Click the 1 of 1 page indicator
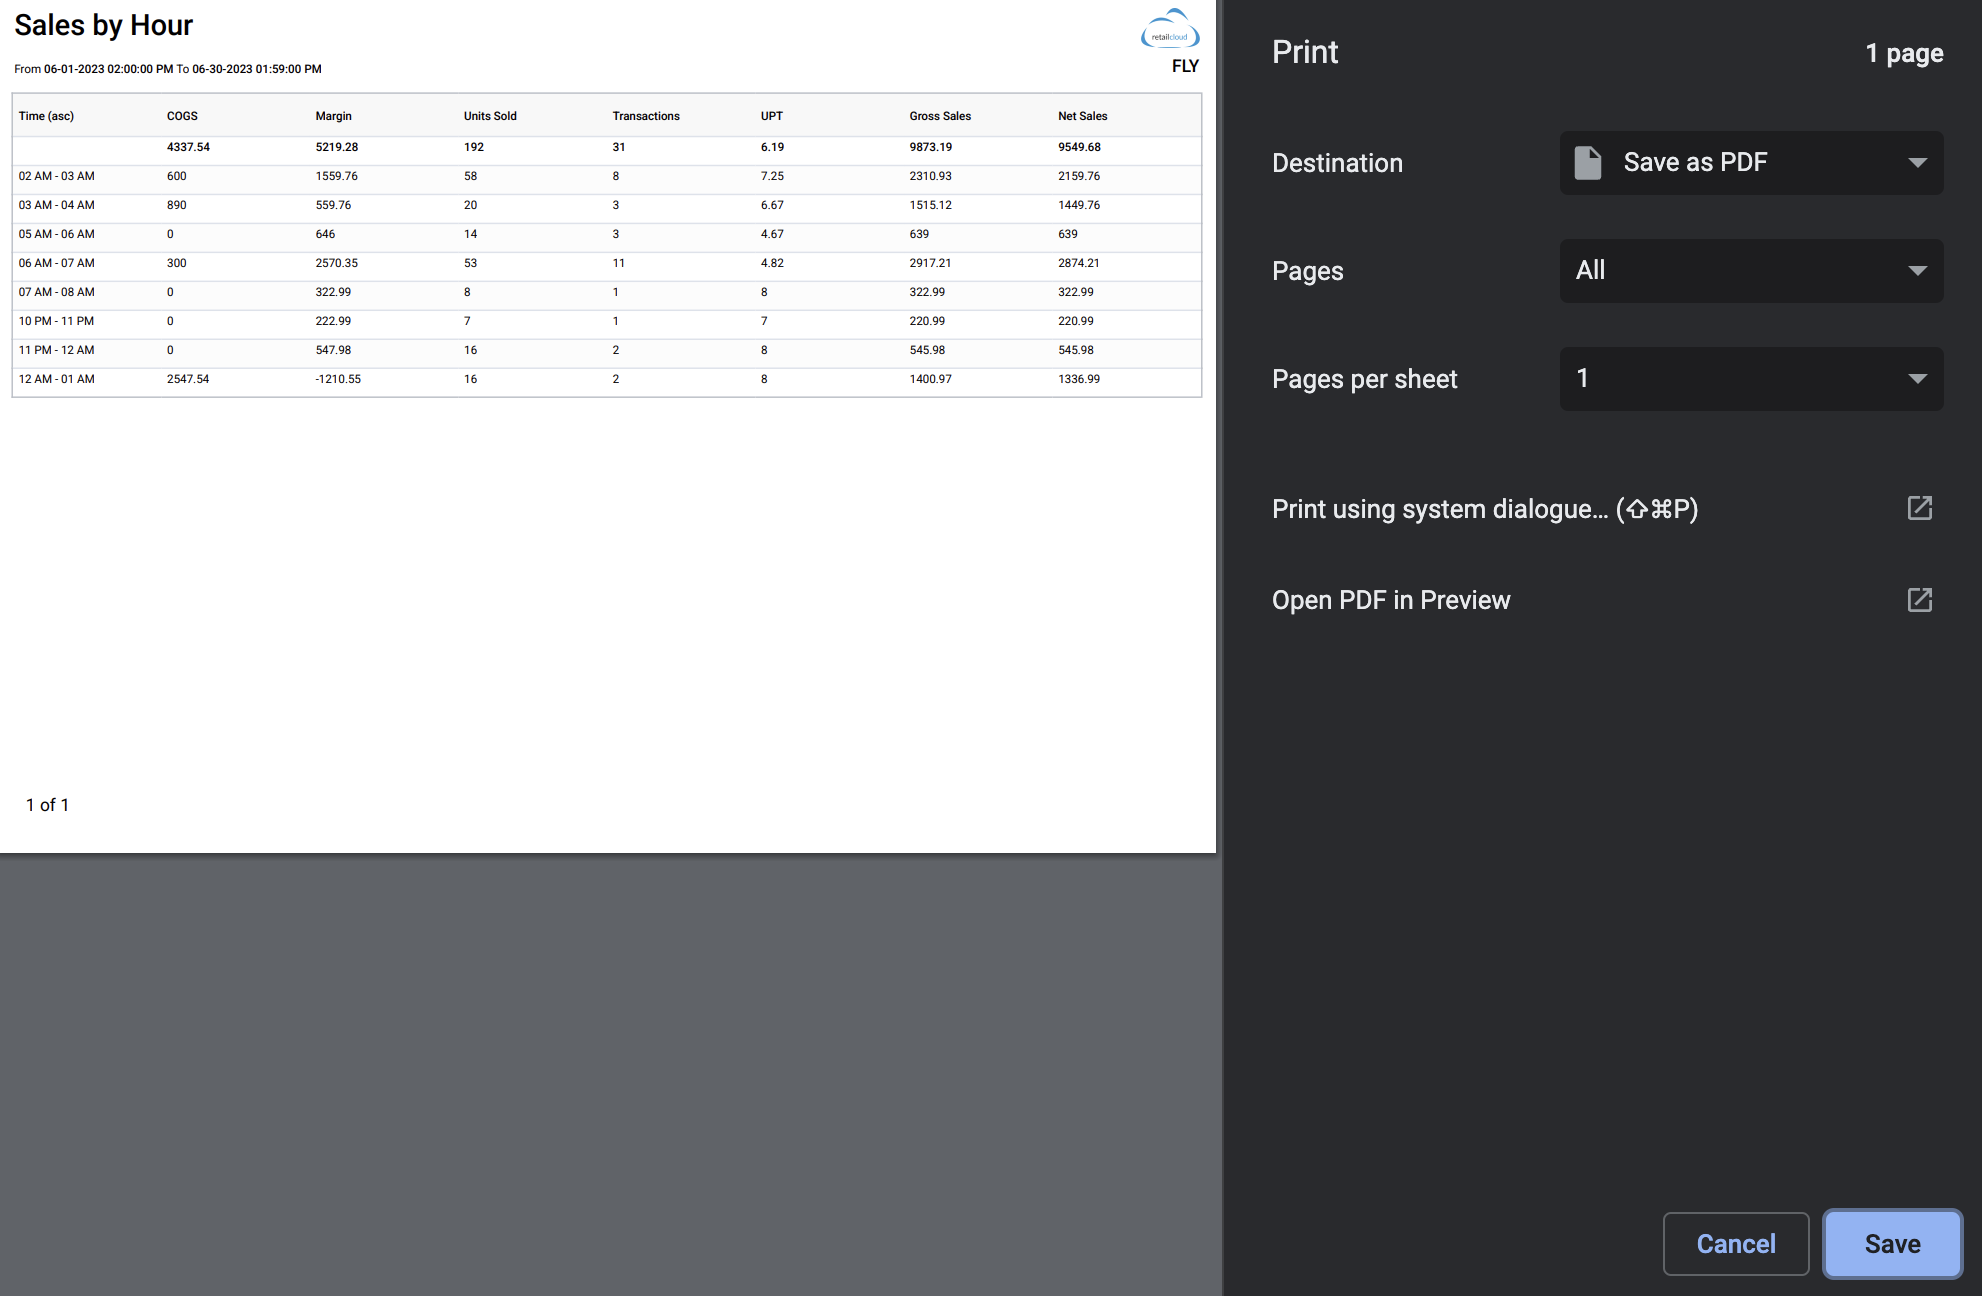Image resolution: width=1982 pixels, height=1296 pixels. 47,803
